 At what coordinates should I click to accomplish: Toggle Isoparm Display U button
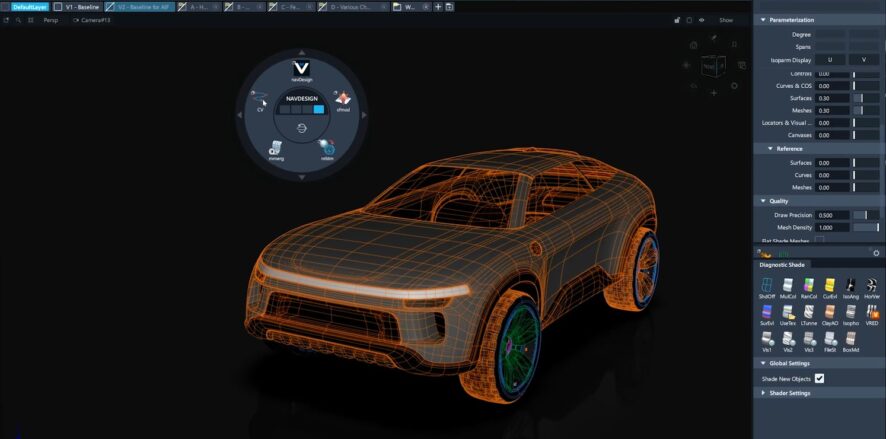click(x=830, y=60)
